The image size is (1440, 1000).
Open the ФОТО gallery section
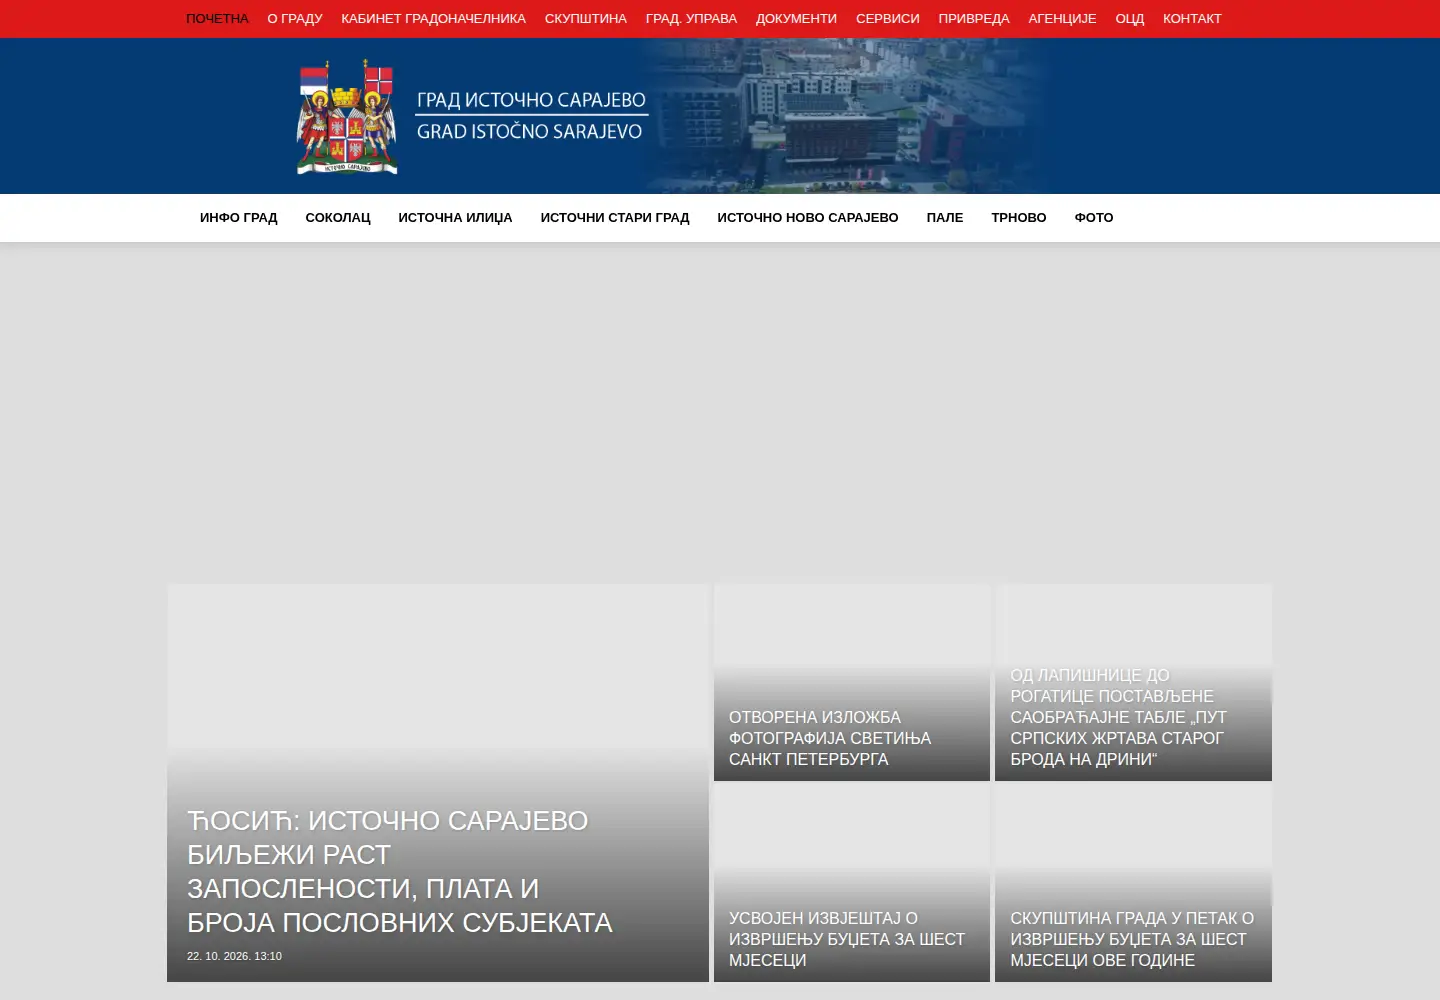1094,218
